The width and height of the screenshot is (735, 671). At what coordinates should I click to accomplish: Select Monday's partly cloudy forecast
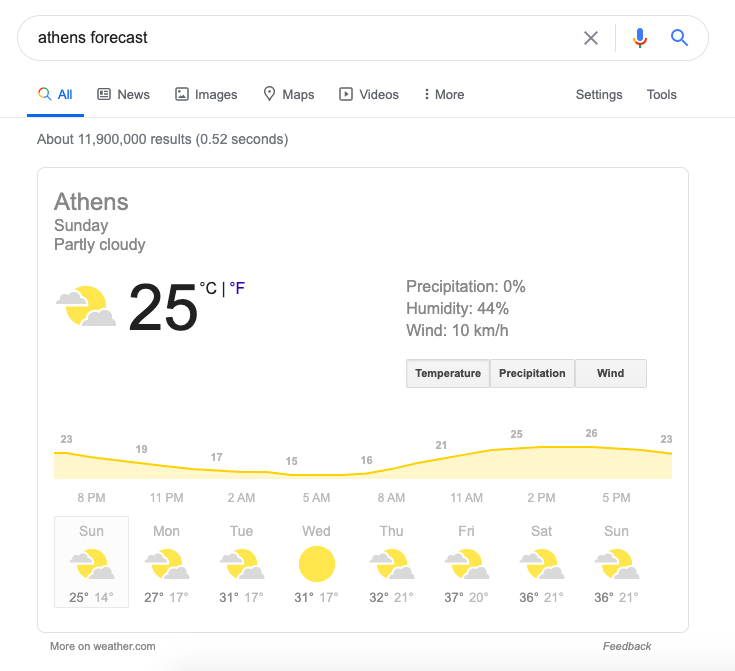coord(166,562)
